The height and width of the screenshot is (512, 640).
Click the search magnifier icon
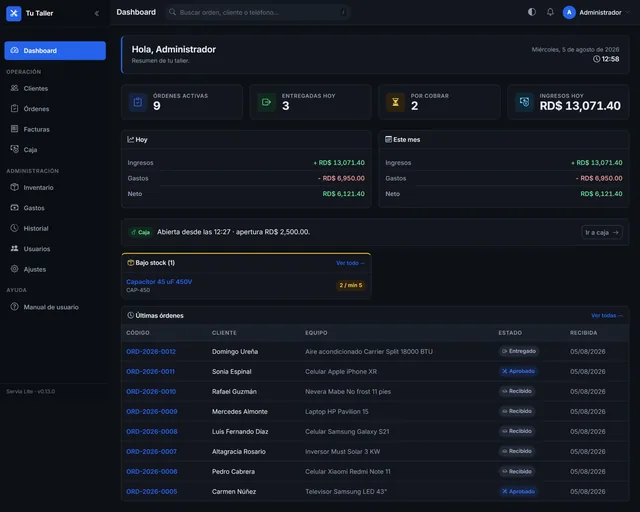(x=173, y=12)
